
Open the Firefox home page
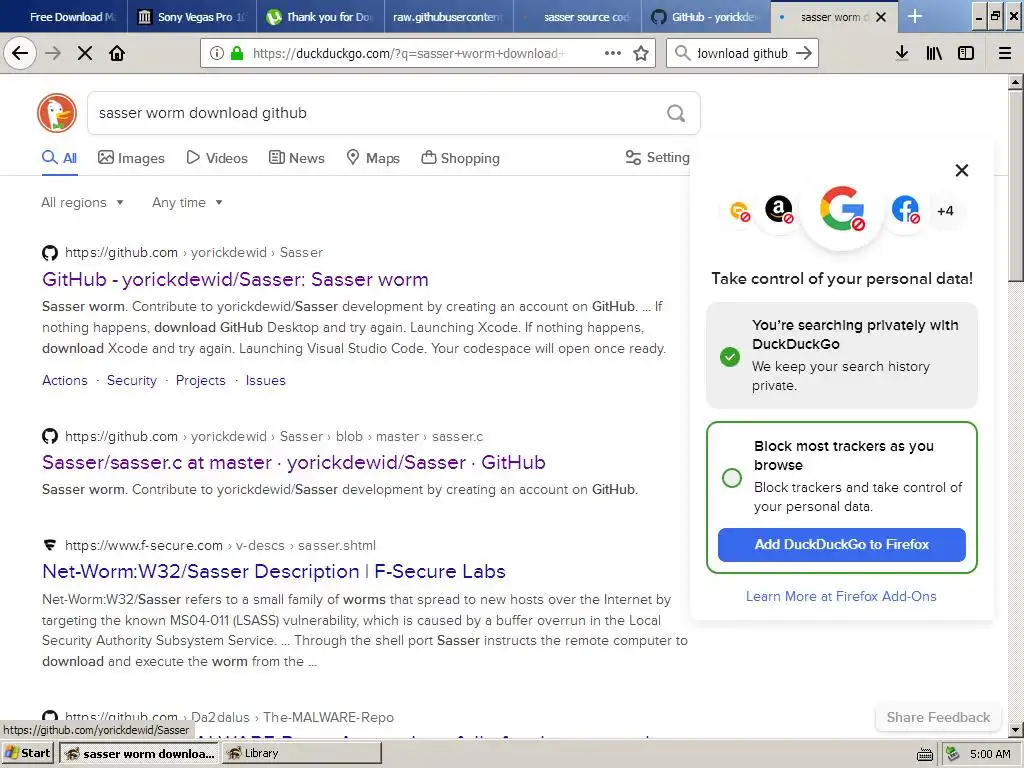[117, 53]
